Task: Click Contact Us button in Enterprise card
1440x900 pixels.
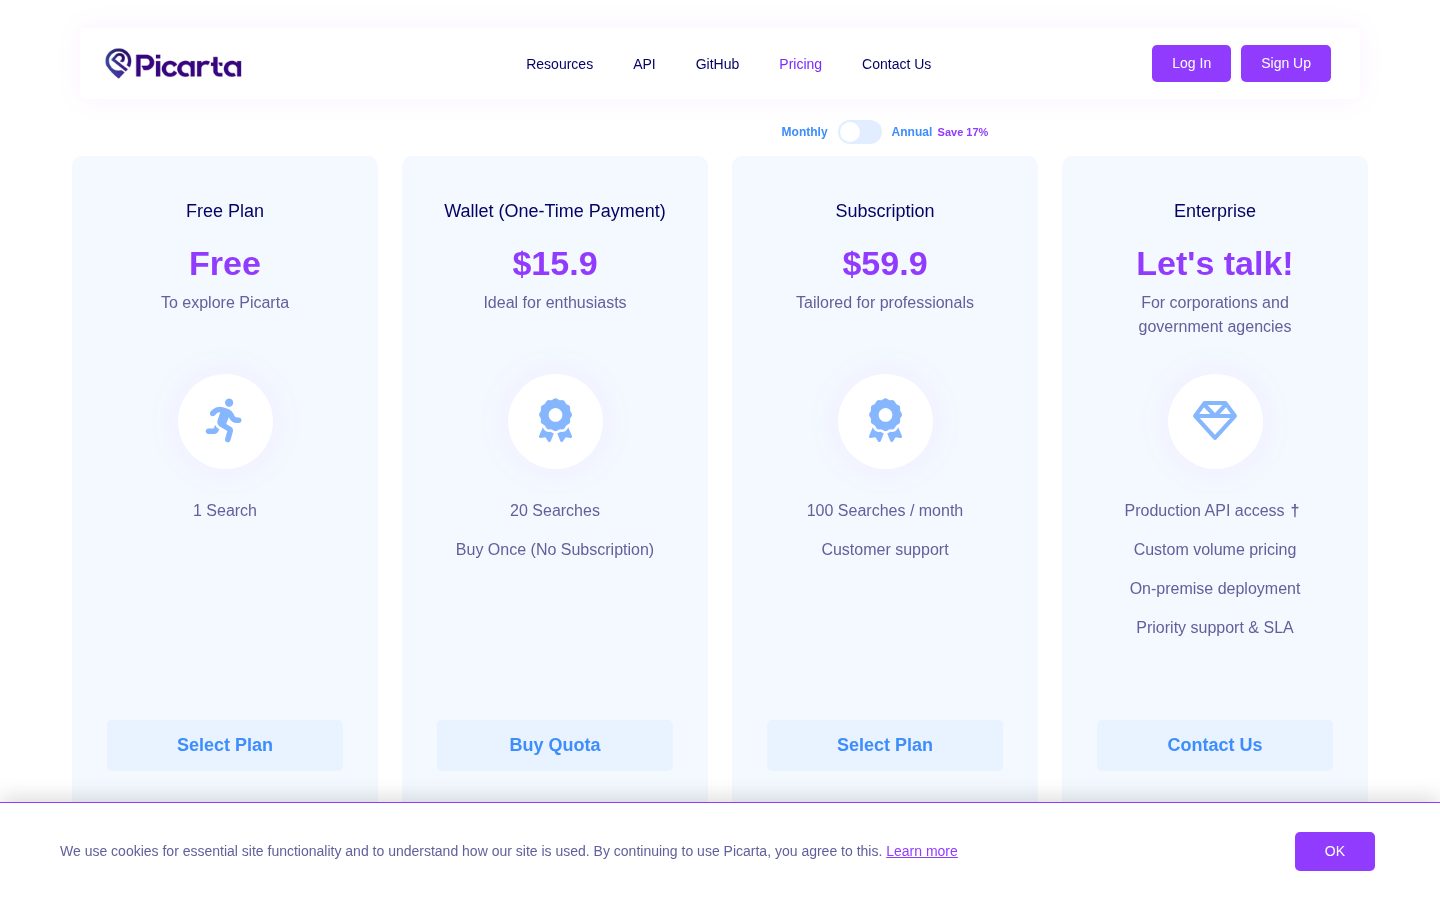Action: [1215, 745]
